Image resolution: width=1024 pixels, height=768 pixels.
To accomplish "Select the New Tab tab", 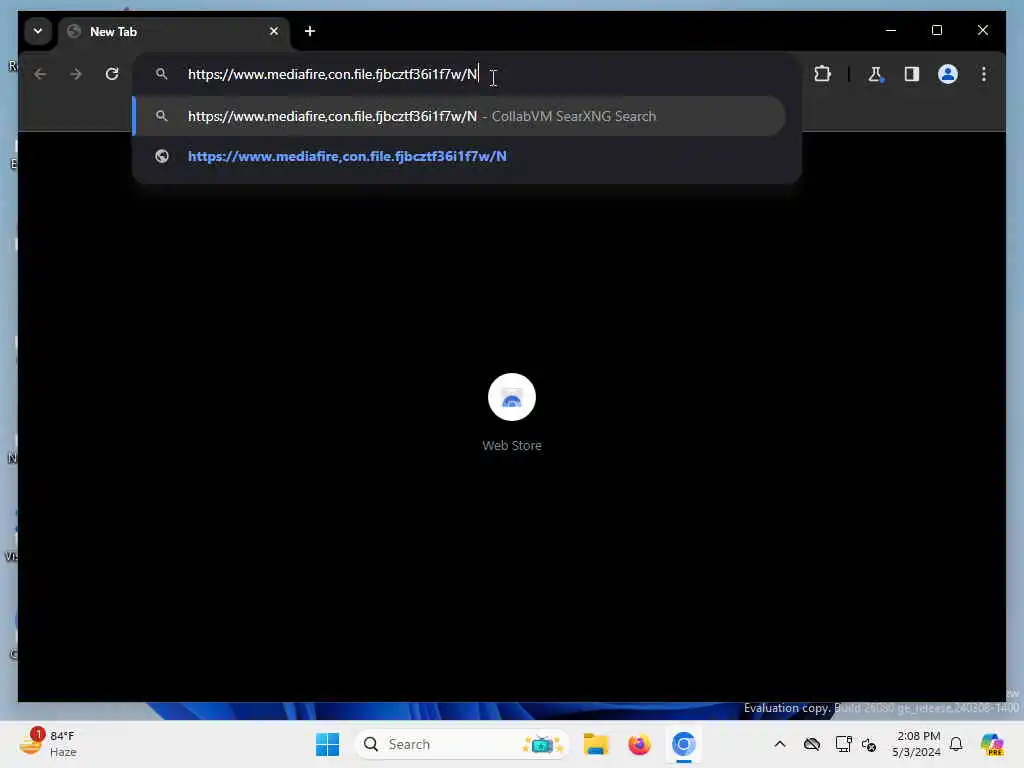I will [174, 31].
